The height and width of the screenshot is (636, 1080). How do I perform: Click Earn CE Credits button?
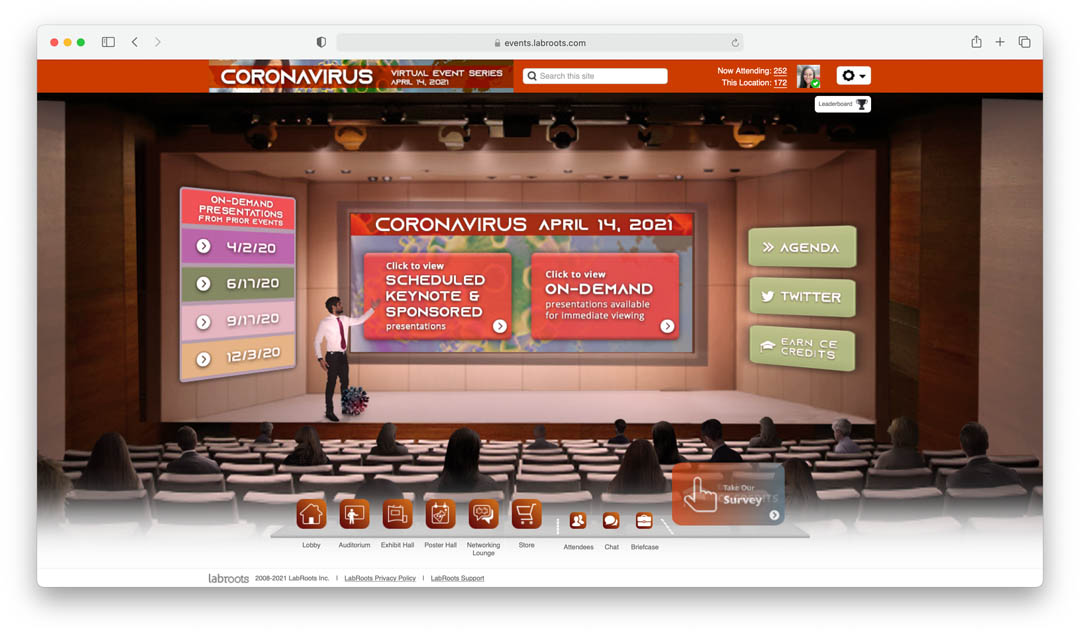click(x=802, y=347)
